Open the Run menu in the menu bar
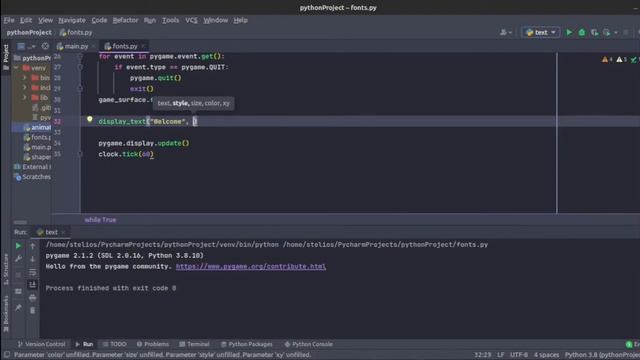The image size is (640, 360). [149, 20]
